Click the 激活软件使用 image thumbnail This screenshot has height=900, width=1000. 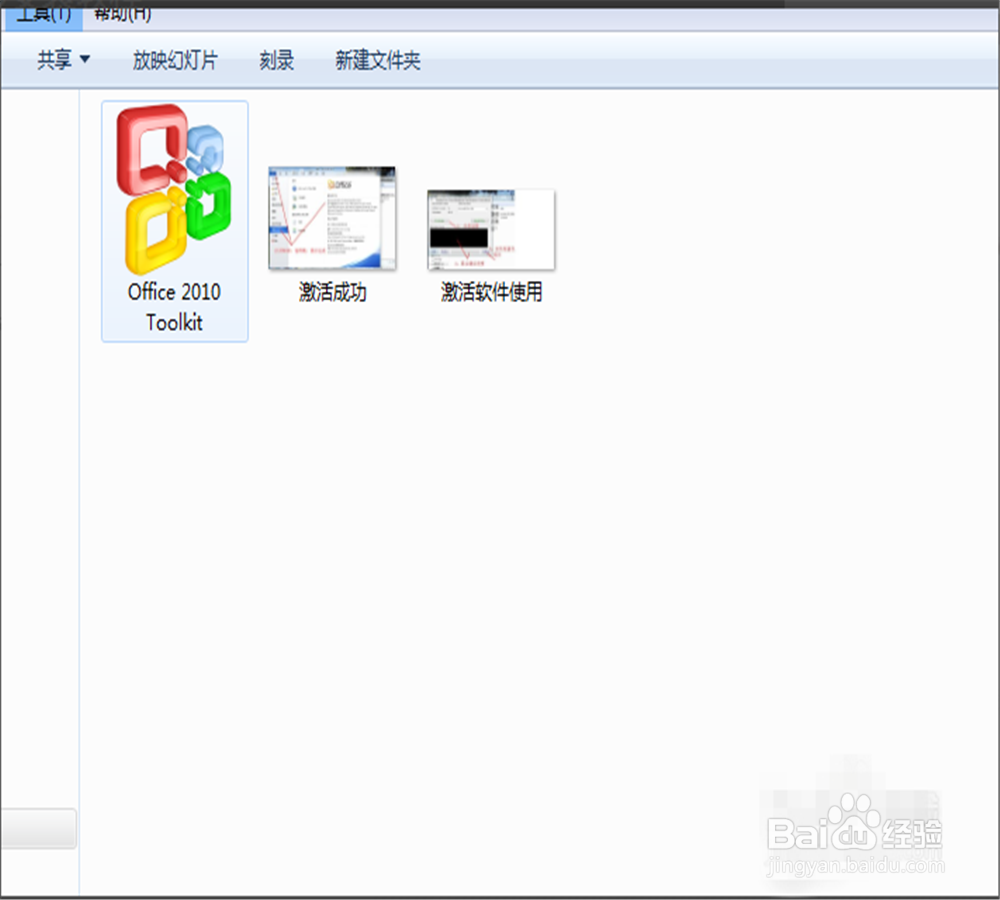pos(491,230)
